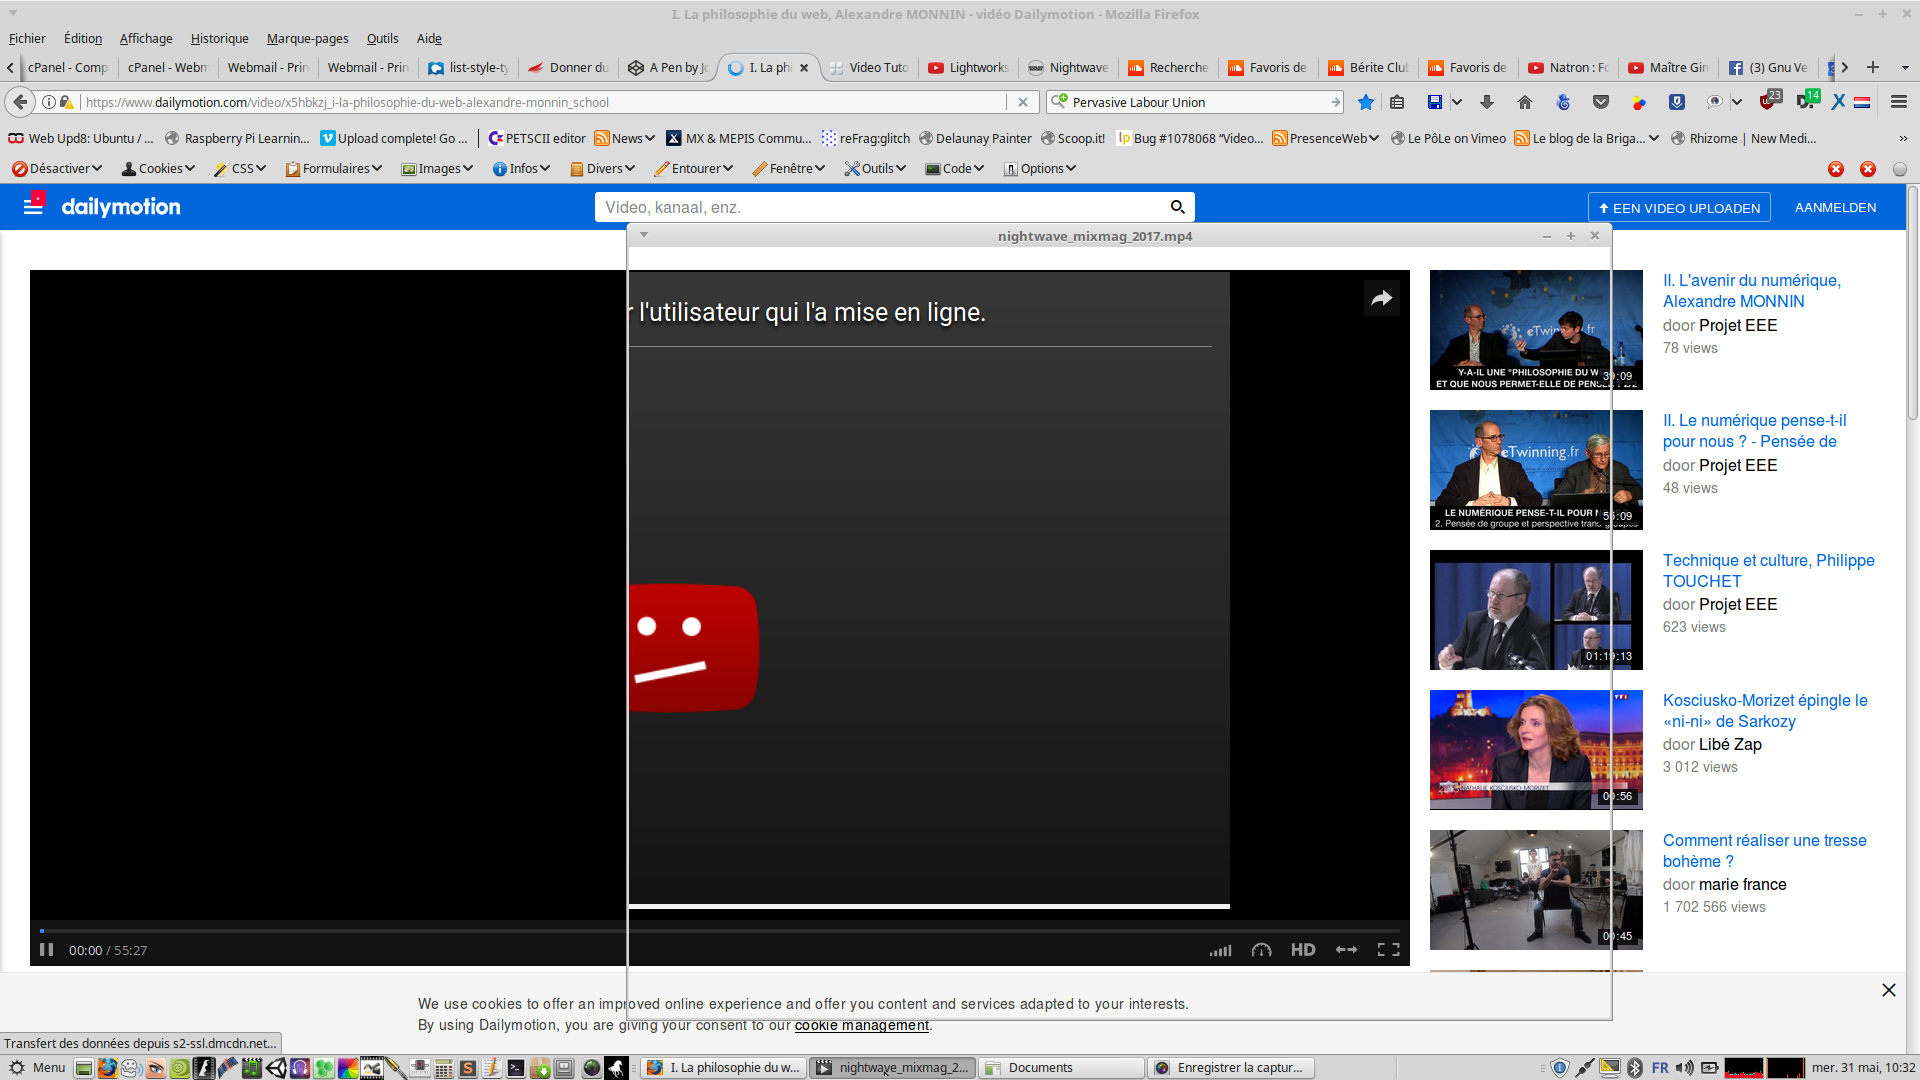Bookmark this page with the star icon
This screenshot has height=1080, width=1920.
[x=1365, y=102]
